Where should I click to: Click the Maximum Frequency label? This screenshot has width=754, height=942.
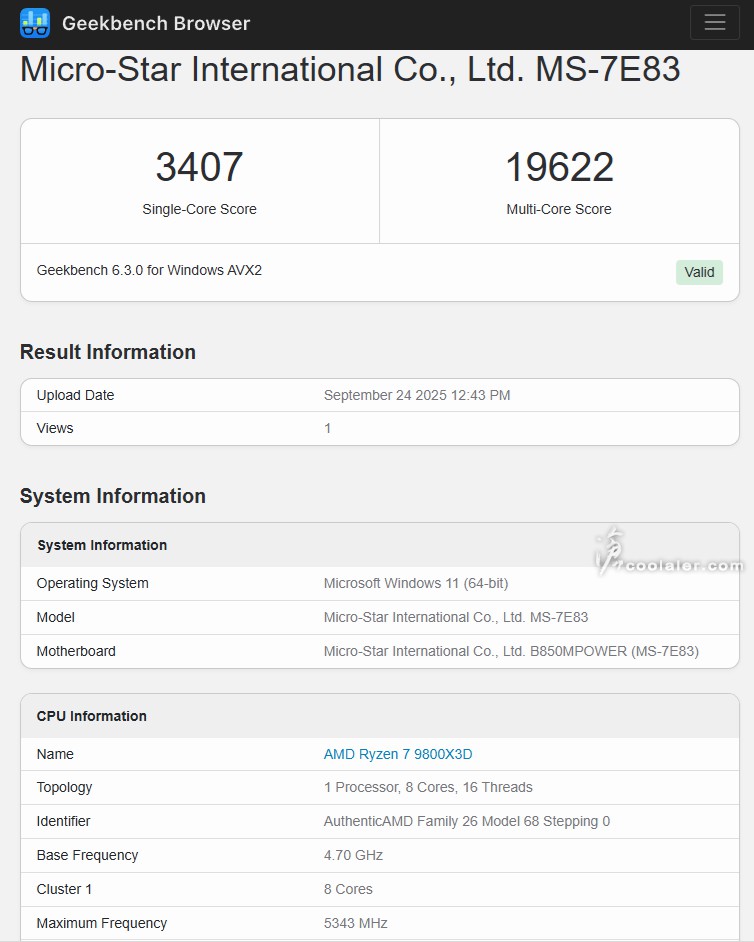102,923
